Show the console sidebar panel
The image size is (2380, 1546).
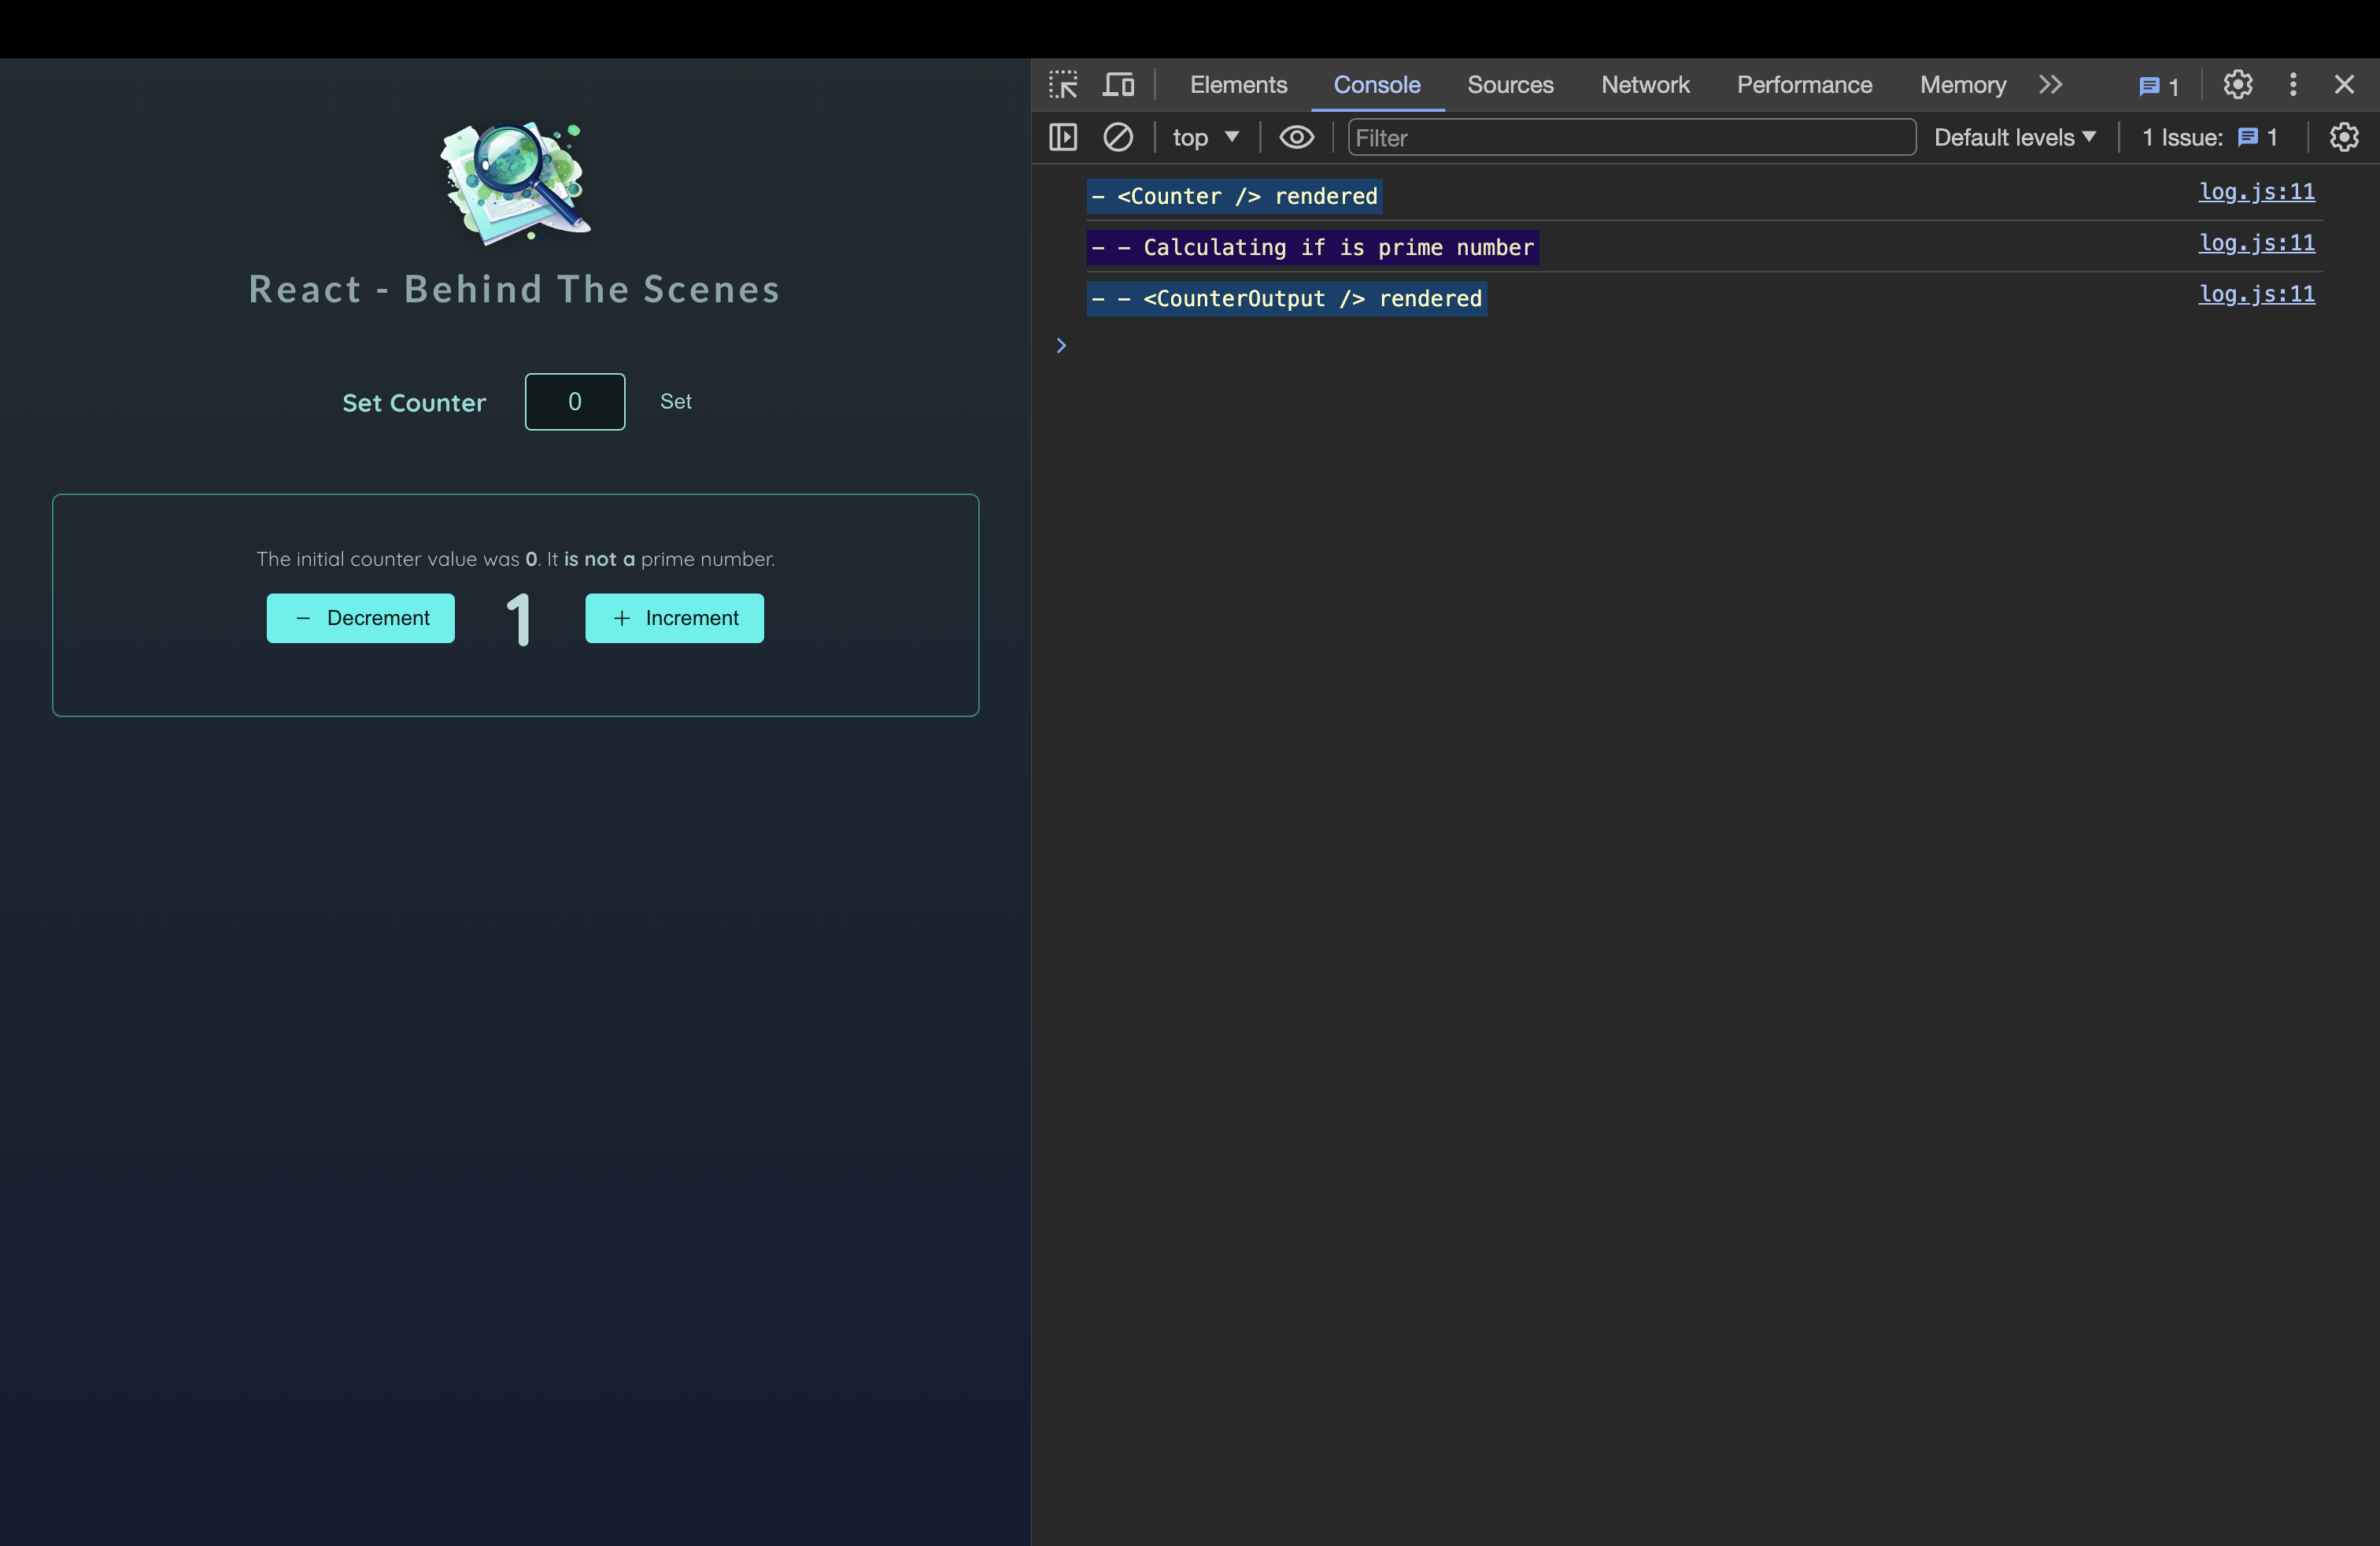[1063, 137]
